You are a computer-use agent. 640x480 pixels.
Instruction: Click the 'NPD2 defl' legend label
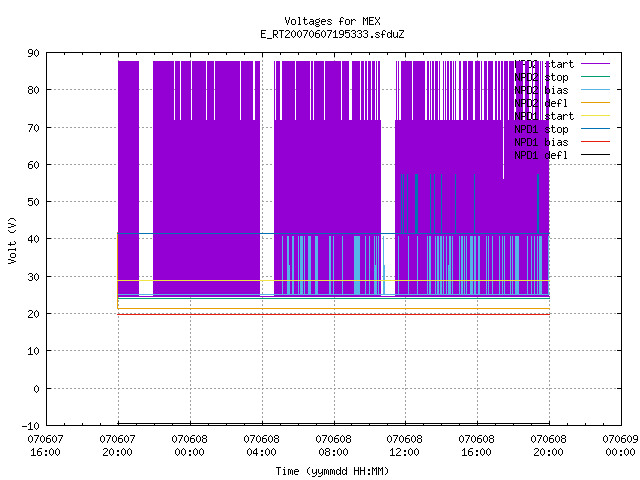[x=541, y=103]
